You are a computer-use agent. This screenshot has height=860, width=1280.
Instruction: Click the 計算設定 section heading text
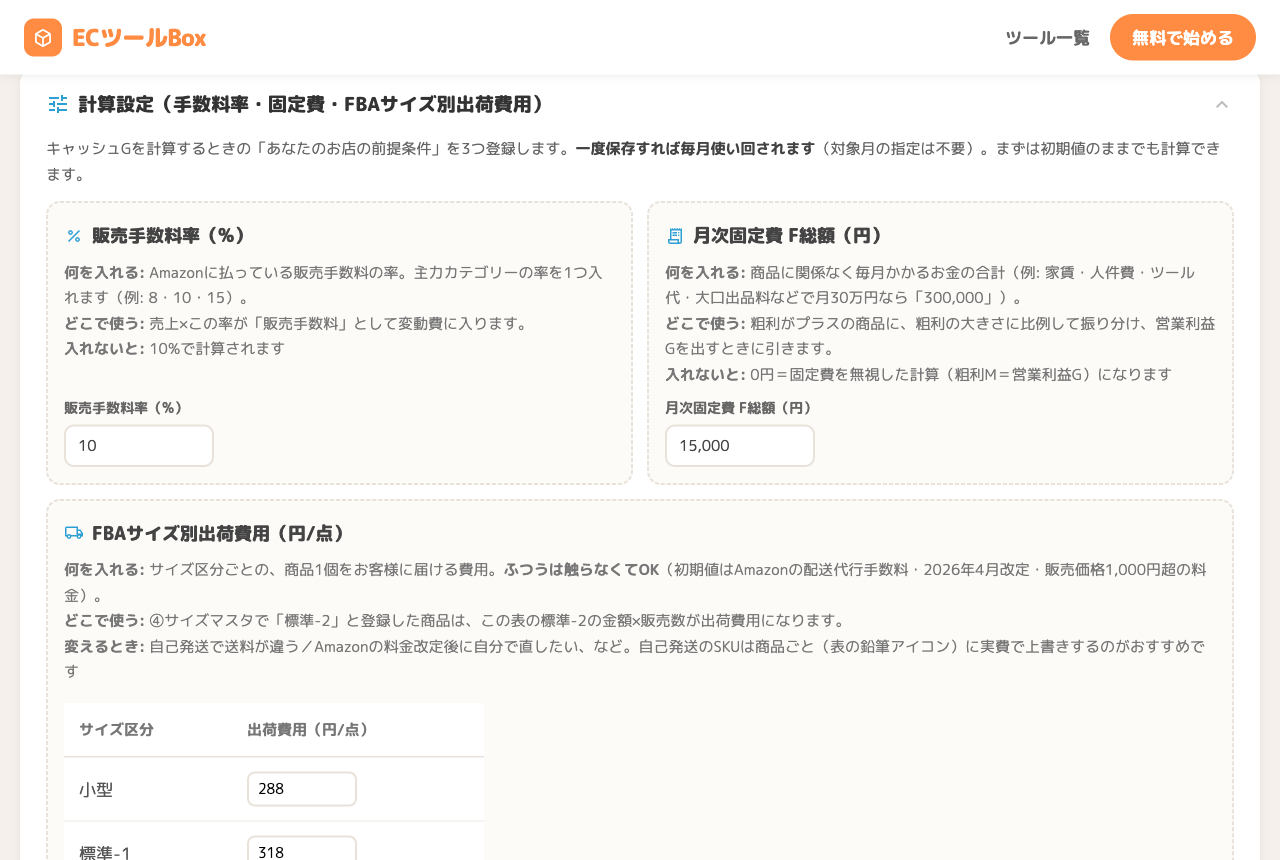[x=312, y=104]
